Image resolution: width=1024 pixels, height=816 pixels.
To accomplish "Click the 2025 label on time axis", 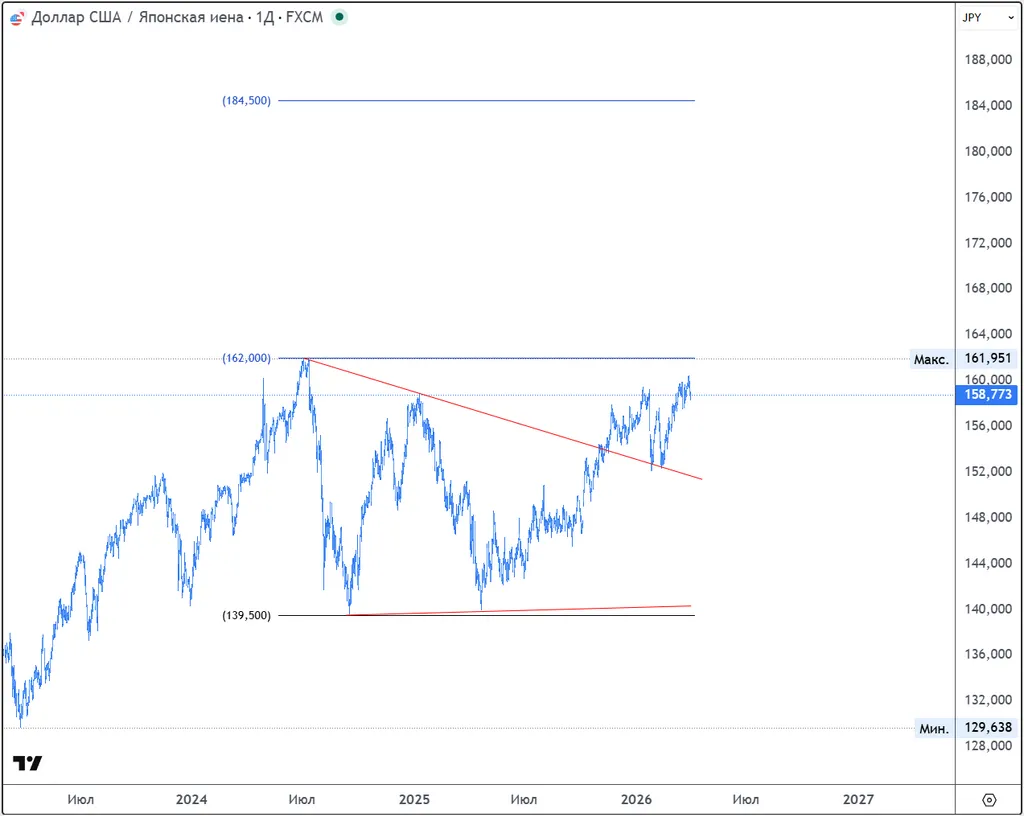I will pos(414,799).
